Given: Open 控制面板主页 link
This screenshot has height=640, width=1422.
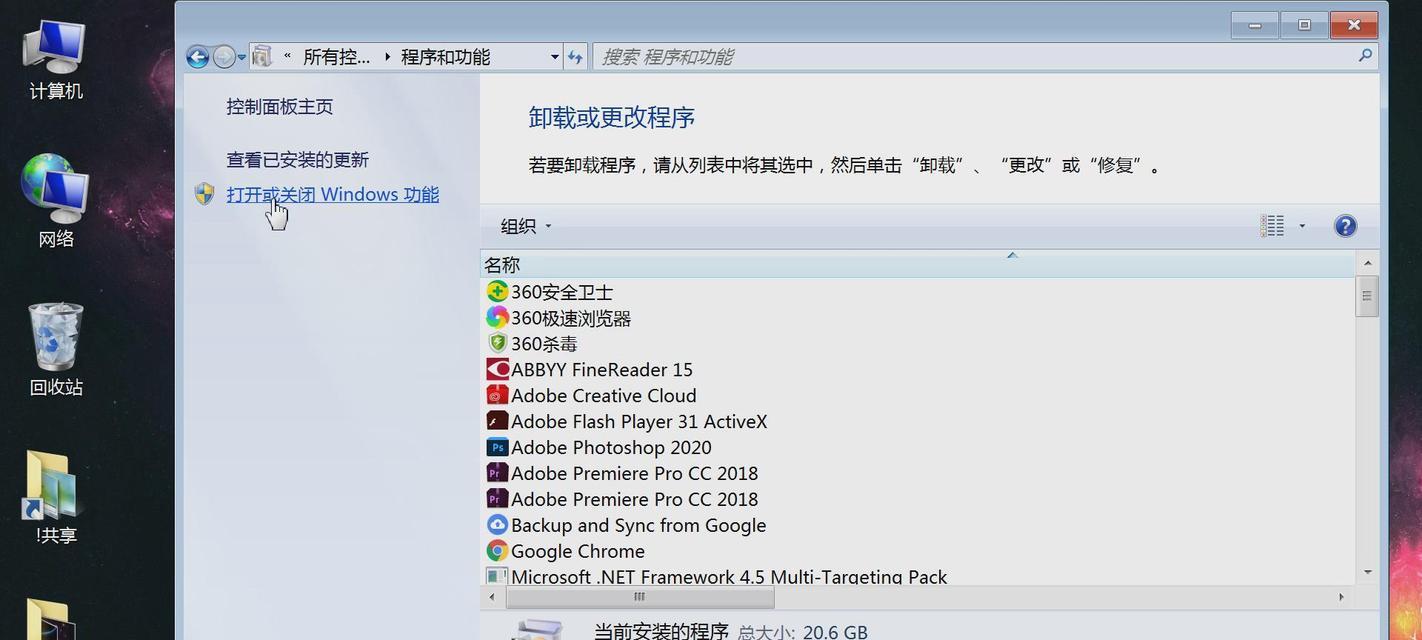Looking at the screenshot, I should [280, 107].
